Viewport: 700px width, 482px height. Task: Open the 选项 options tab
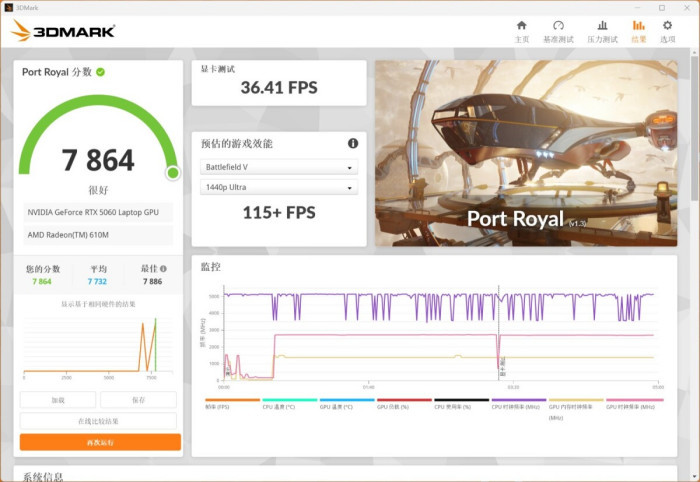tap(667, 32)
